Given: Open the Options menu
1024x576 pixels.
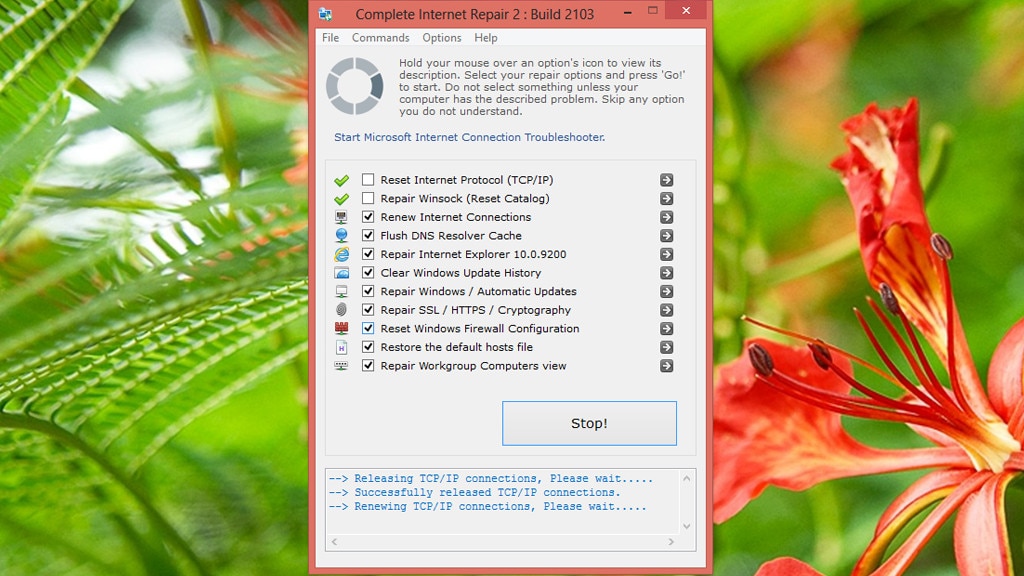Looking at the screenshot, I should point(441,38).
